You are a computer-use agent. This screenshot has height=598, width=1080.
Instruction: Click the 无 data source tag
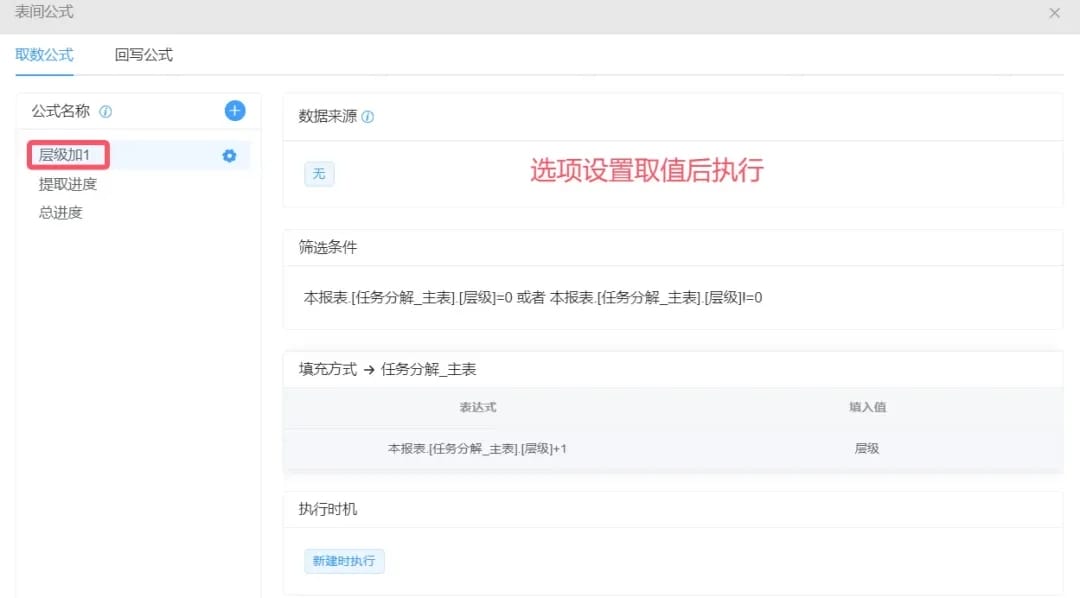click(319, 174)
